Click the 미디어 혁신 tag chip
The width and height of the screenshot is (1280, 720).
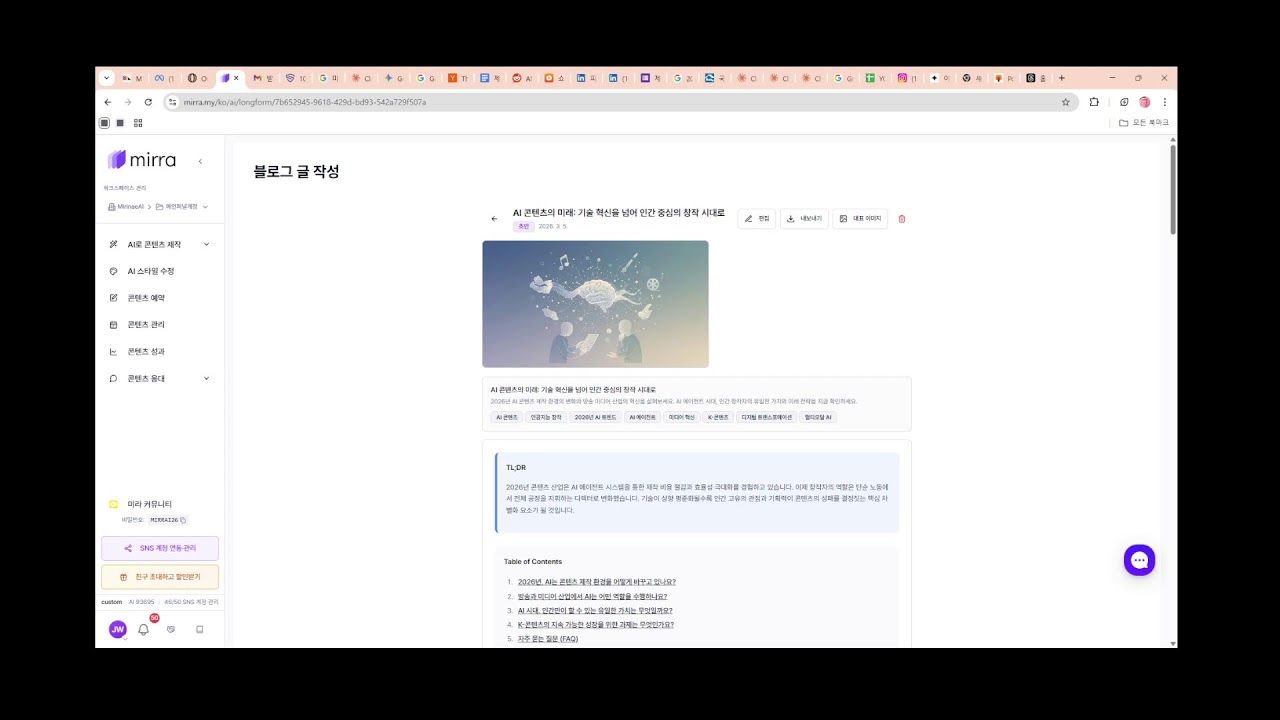click(681, 417)
